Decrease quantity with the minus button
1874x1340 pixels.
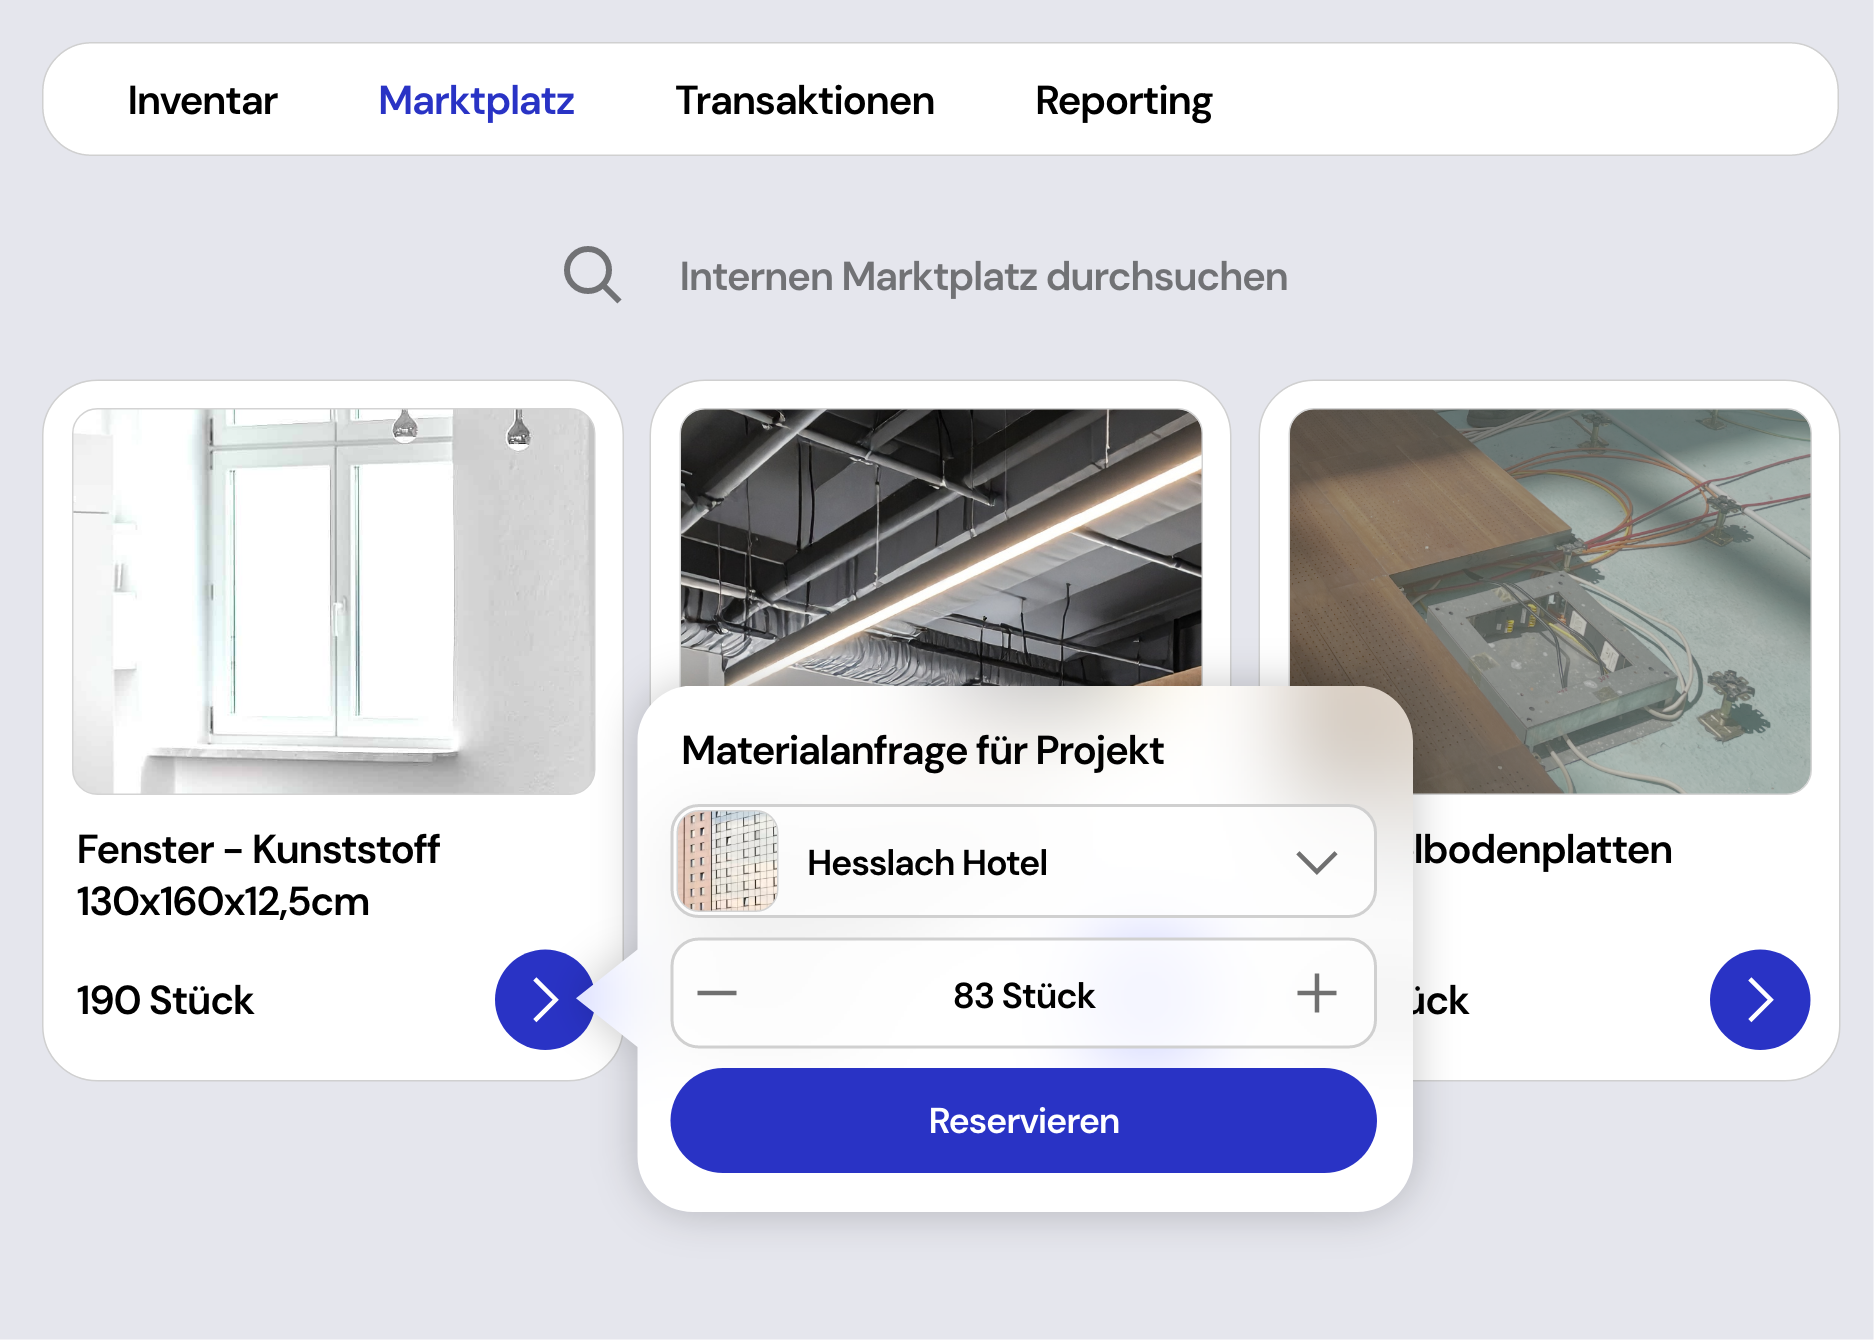pyautogui.click(x=717, y=993)
